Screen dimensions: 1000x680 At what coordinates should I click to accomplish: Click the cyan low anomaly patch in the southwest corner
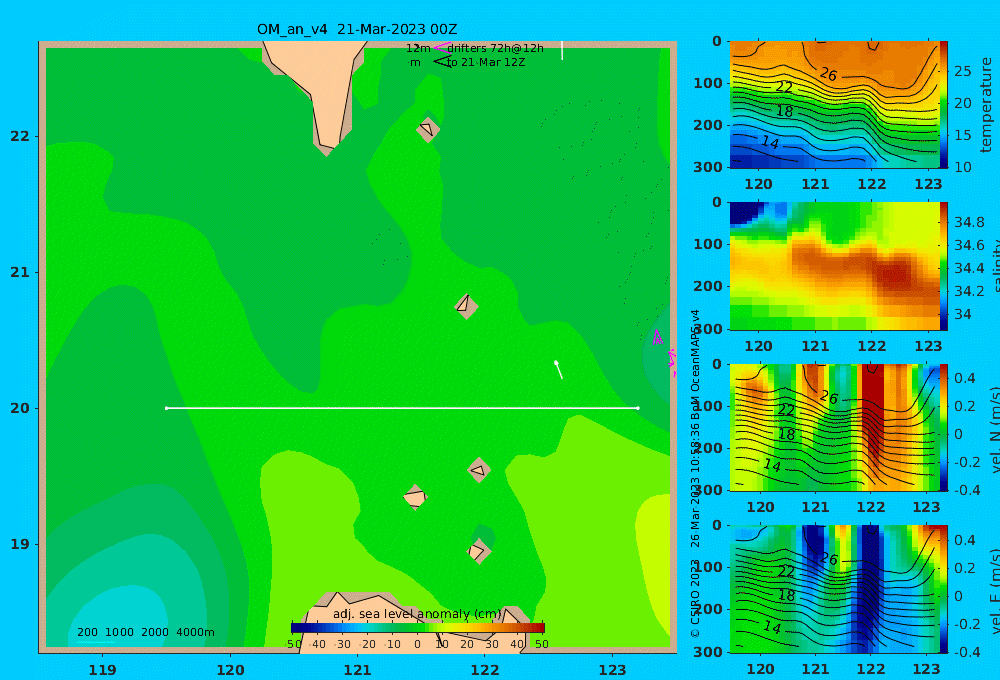click(x=118, y=616)
